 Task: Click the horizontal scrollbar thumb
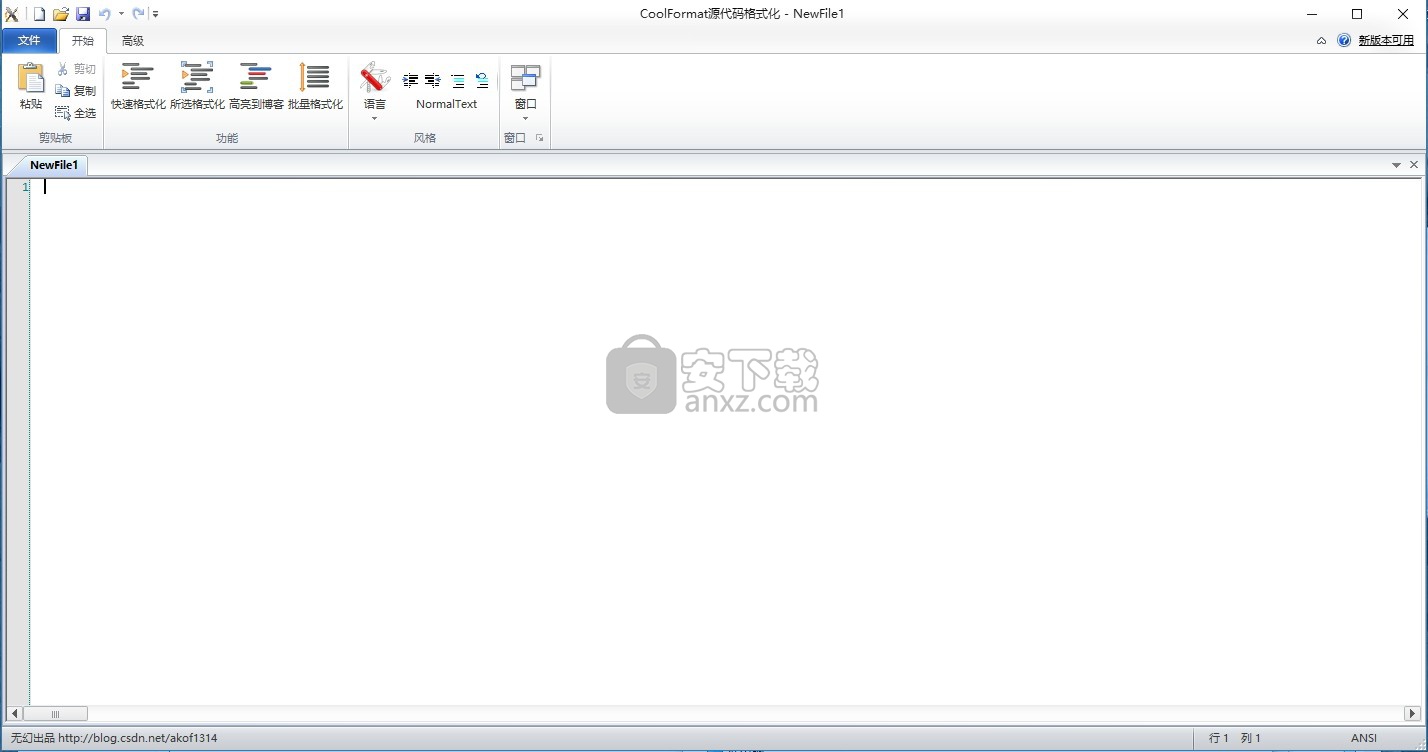(x=55, y=714)
